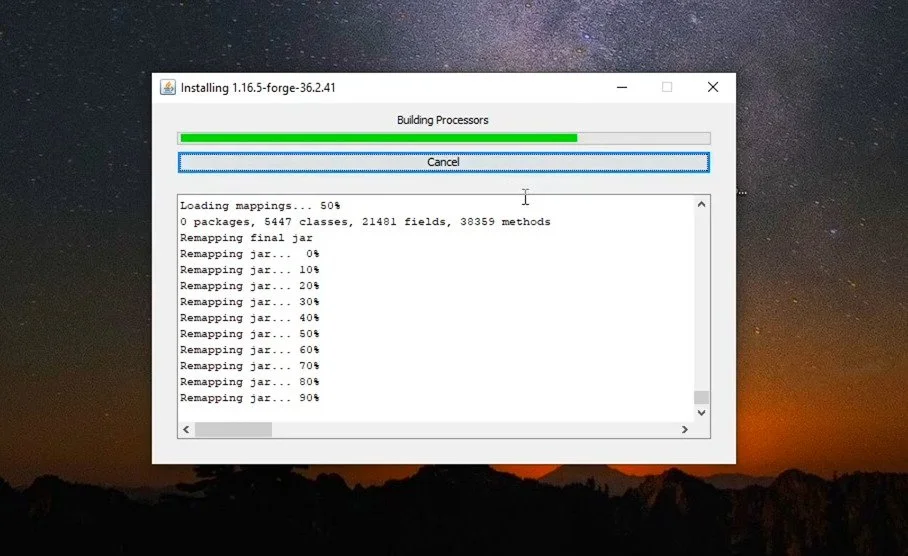Click the 'Remapping jar... 80%' line
Viewport: 908px width, 556px height.
point(250,382)
